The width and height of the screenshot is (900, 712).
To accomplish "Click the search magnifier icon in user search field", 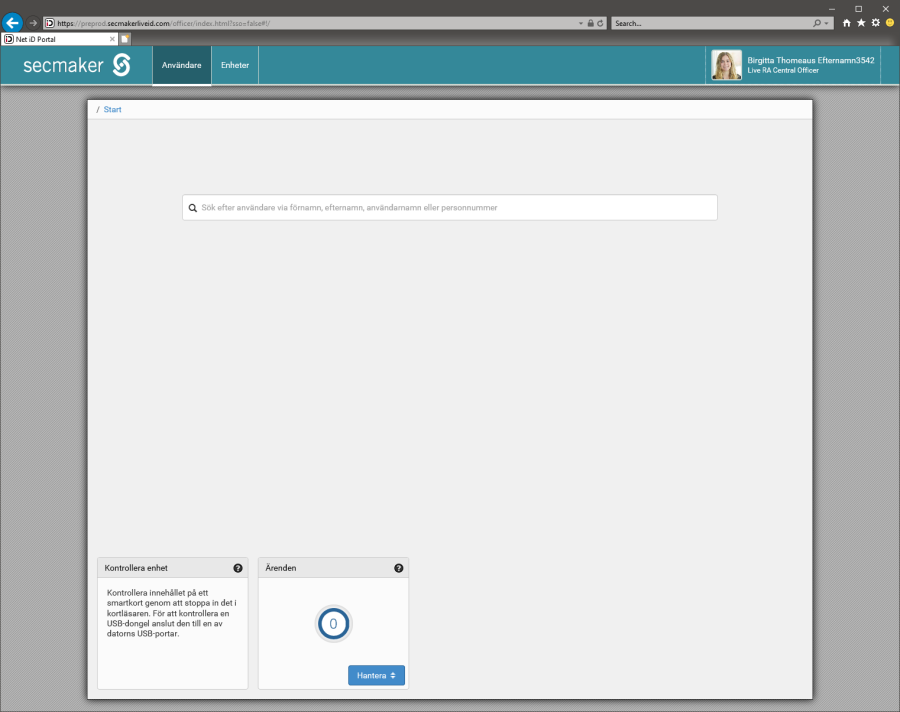I will tap(192, 208).
